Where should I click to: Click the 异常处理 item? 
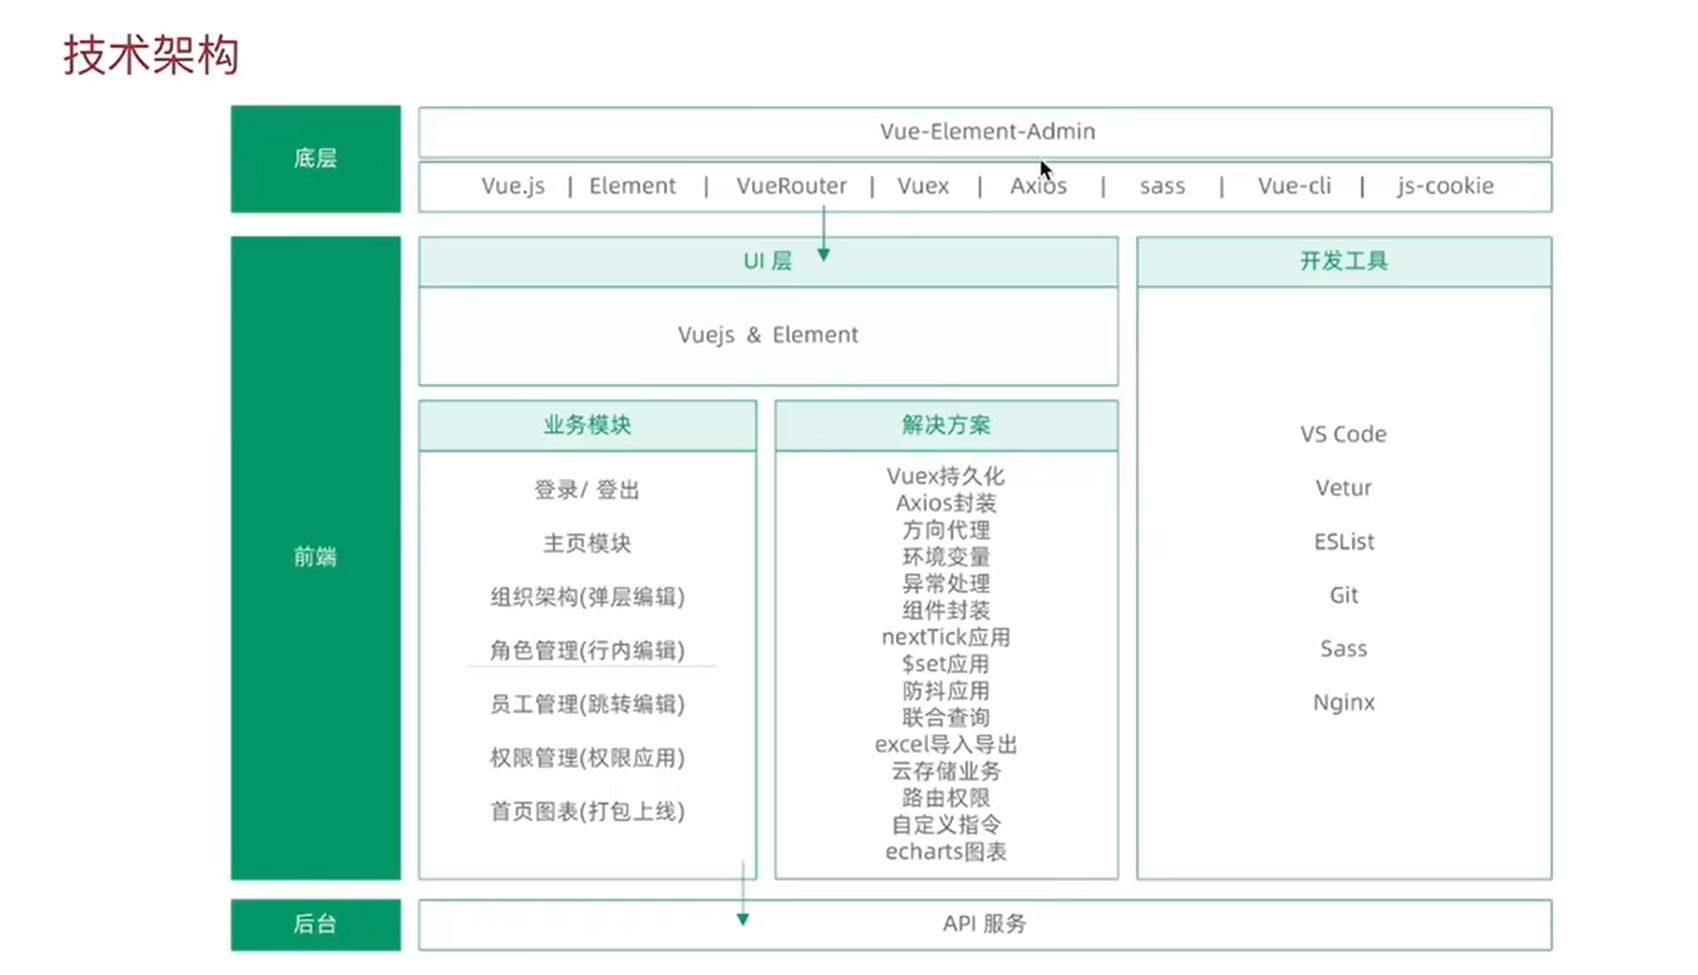tap(946, 584)
